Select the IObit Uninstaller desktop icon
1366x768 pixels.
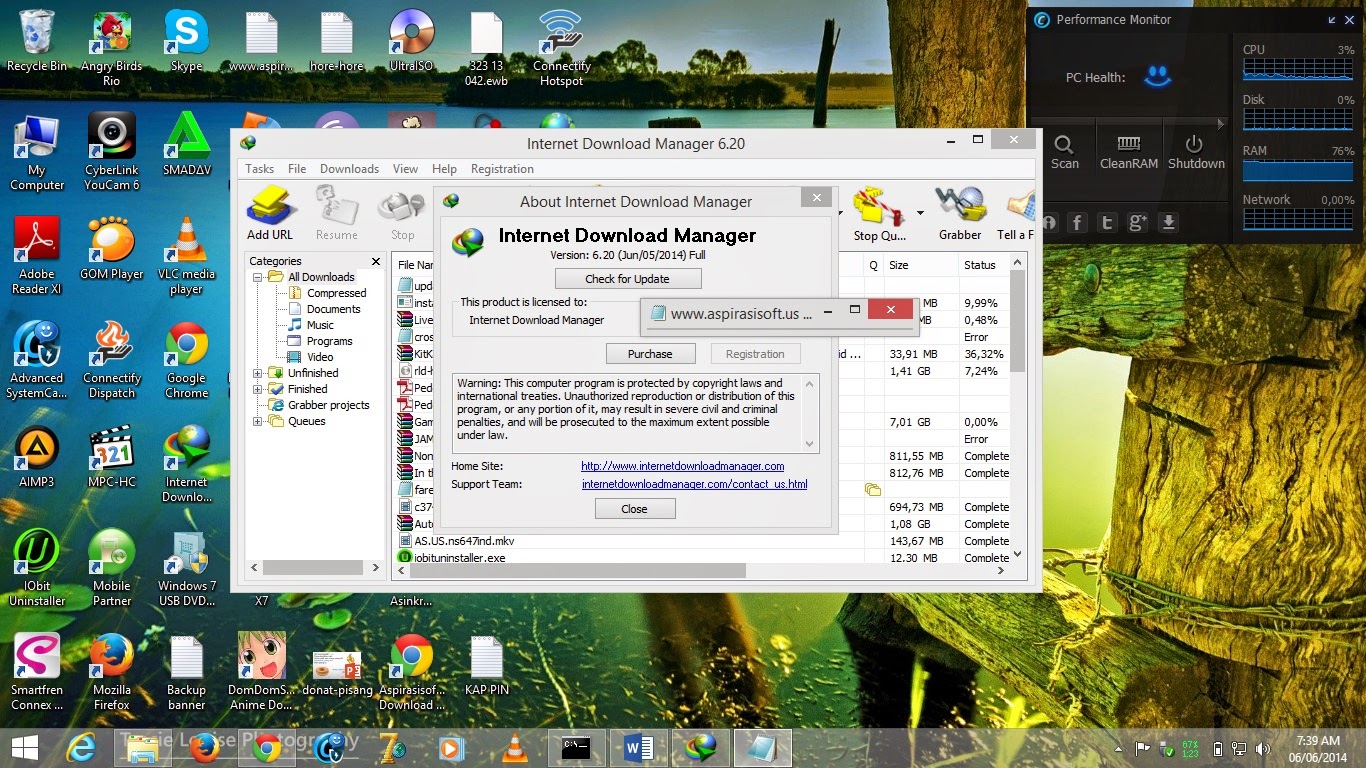point(37,568)
